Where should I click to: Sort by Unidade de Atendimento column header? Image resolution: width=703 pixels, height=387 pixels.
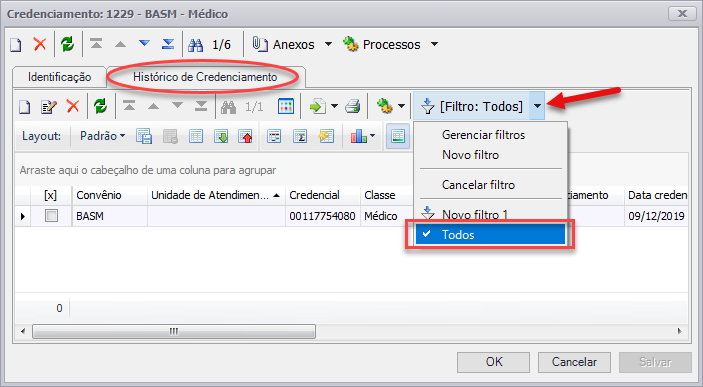pos(217,195)
